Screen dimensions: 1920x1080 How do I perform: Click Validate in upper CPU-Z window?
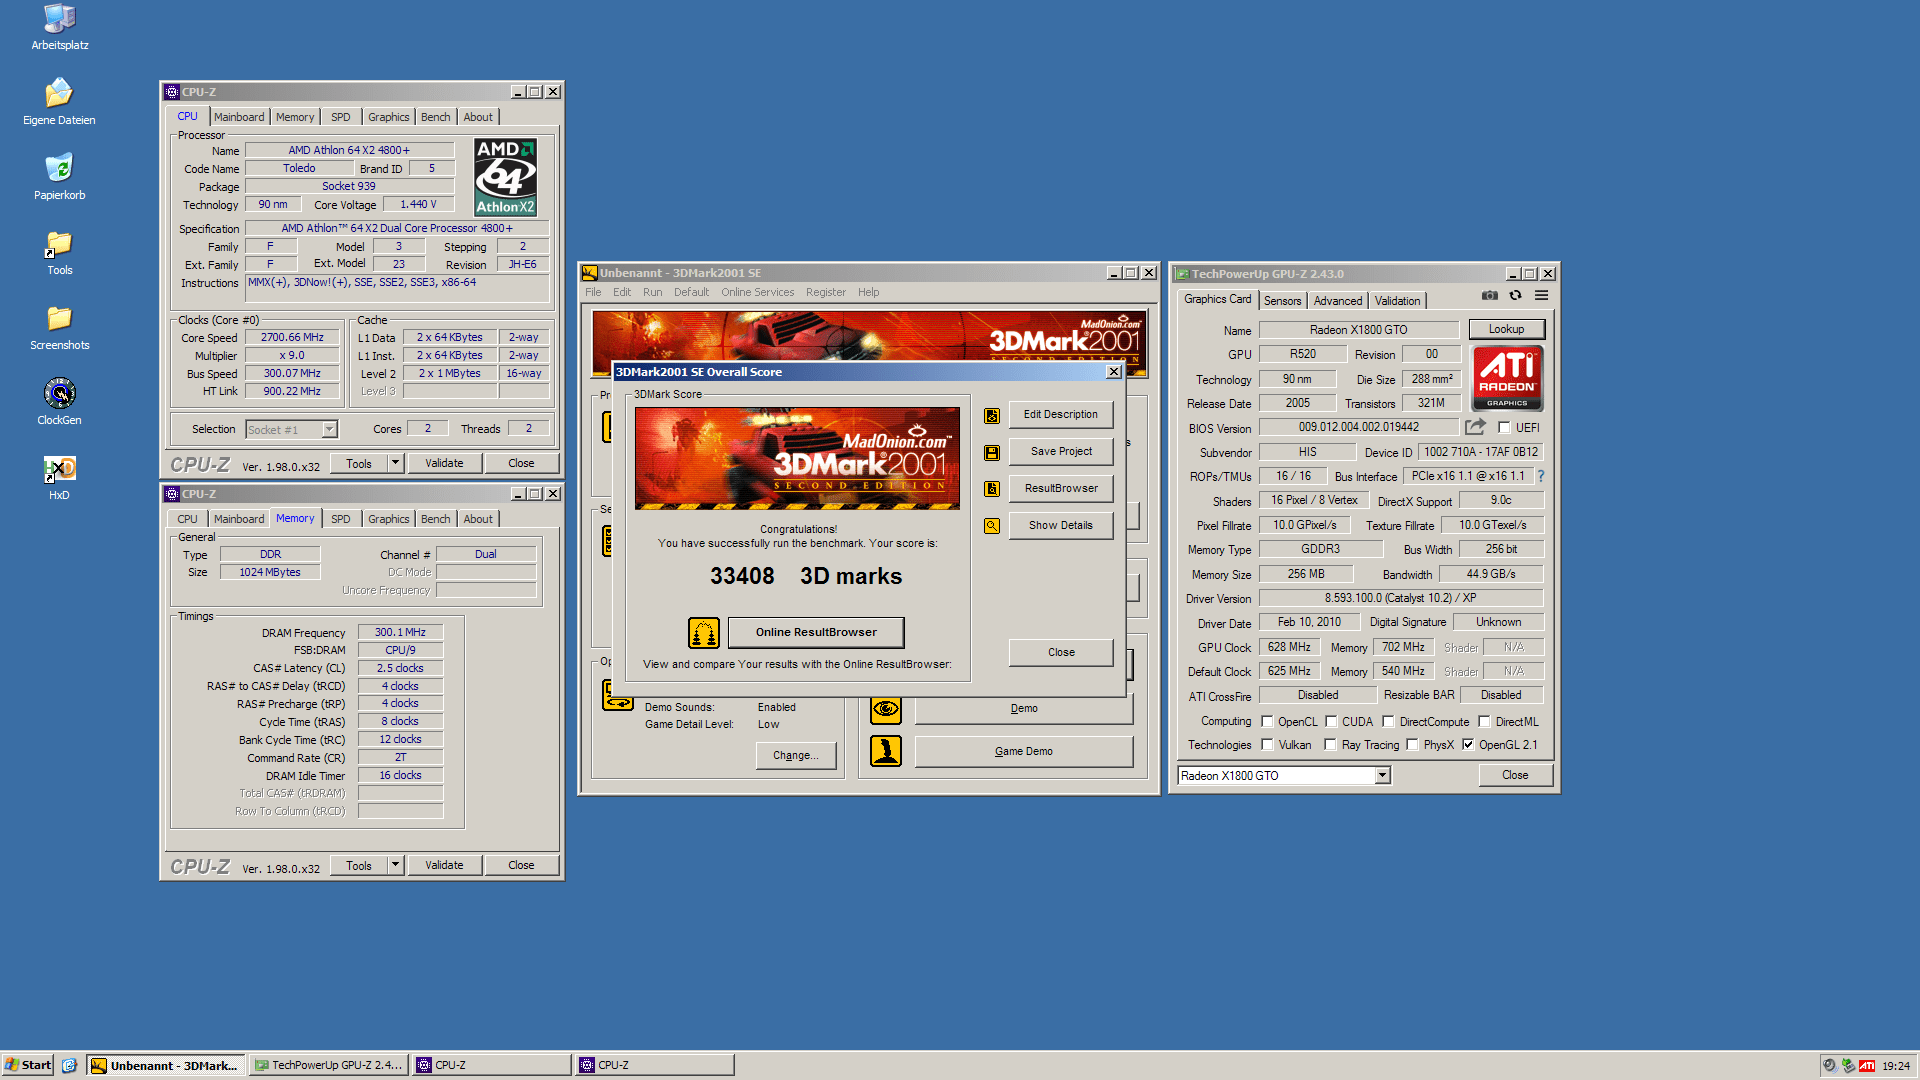tap(444, 464)
